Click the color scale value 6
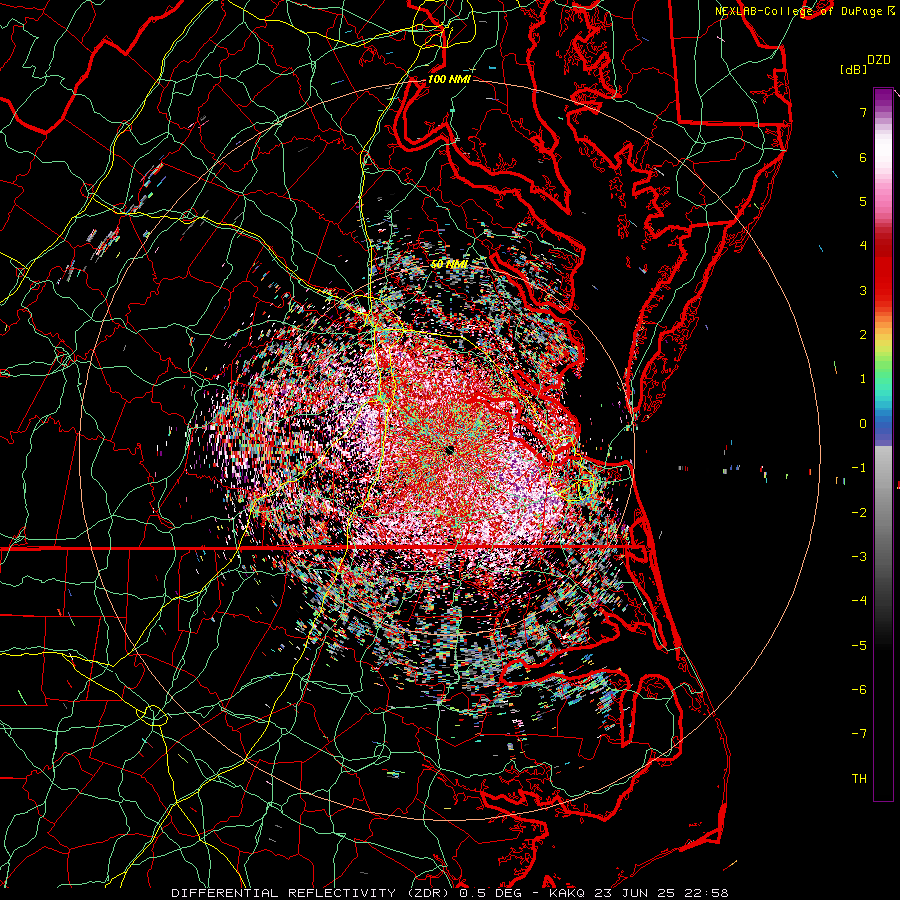The width and height of the screenshot is (900, 900). (x=863, y=157)
